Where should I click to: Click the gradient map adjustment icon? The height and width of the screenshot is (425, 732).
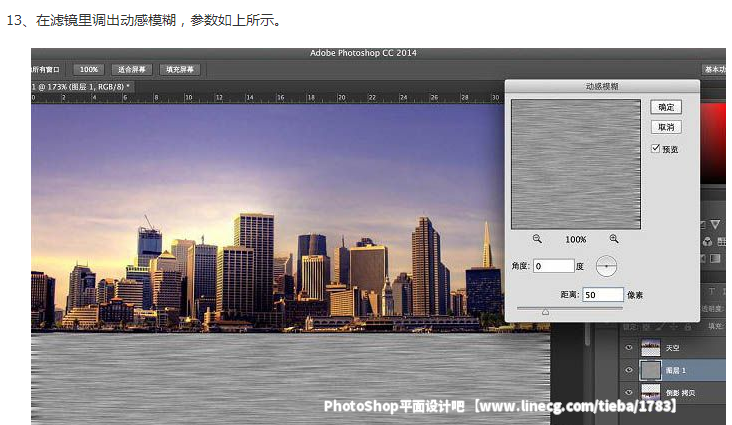tap(715, 258)
